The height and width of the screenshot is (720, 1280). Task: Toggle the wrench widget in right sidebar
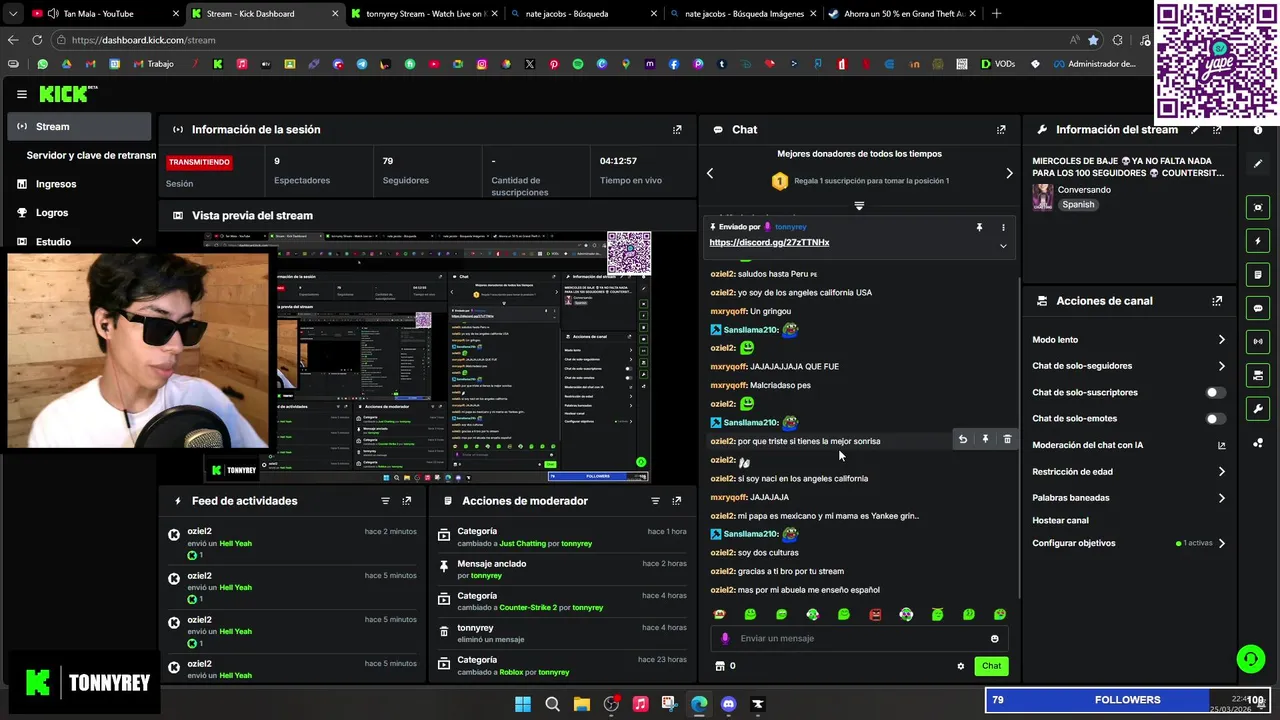1258,408
